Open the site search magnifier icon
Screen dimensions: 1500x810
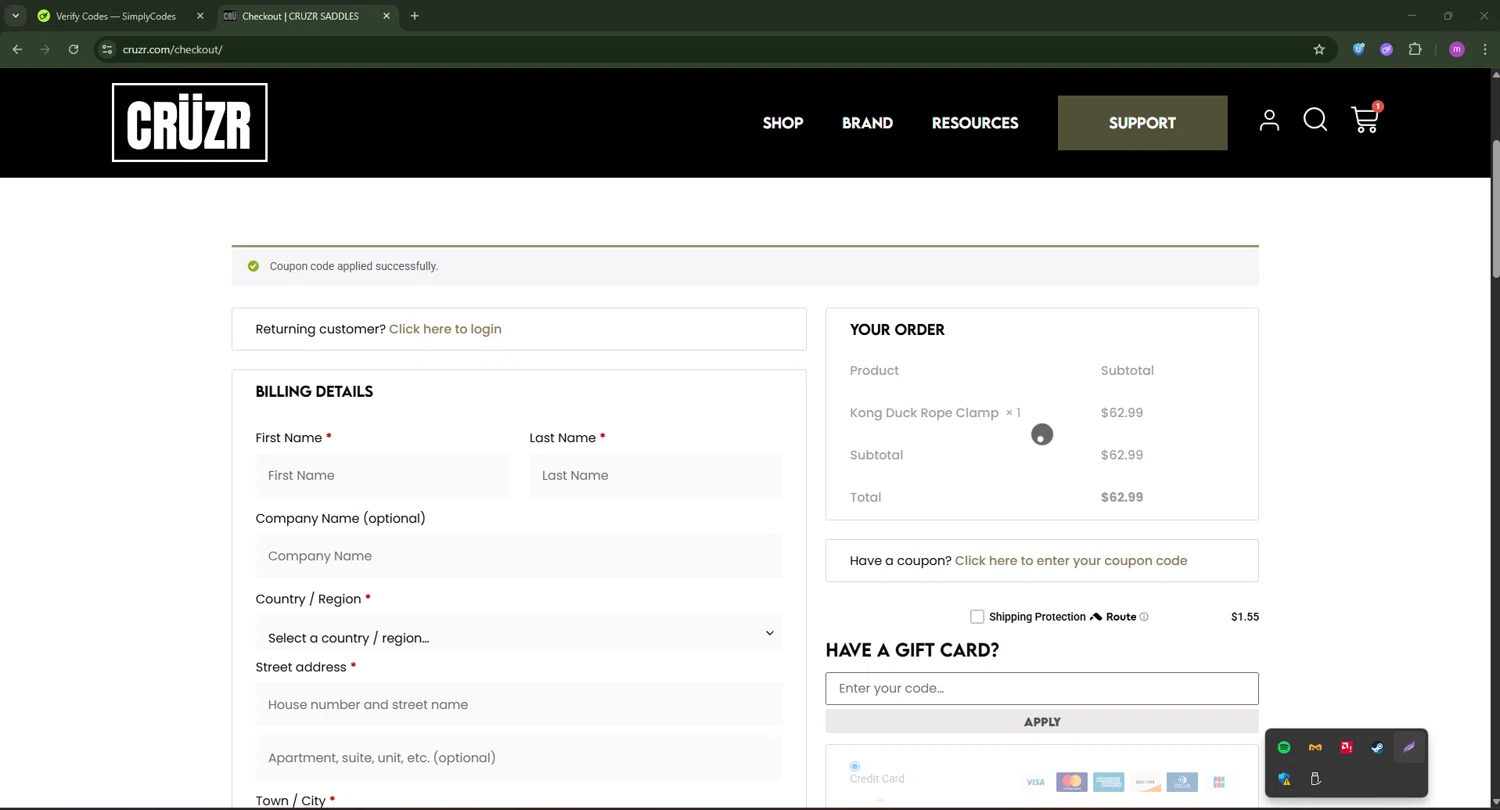point(1315,120)
